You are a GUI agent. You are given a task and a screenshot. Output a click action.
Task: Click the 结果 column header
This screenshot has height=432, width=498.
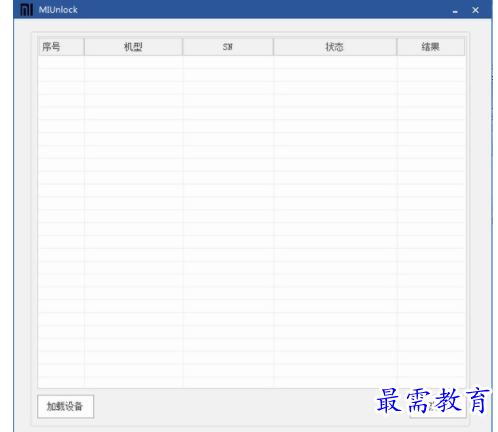(x=431, y=47)
